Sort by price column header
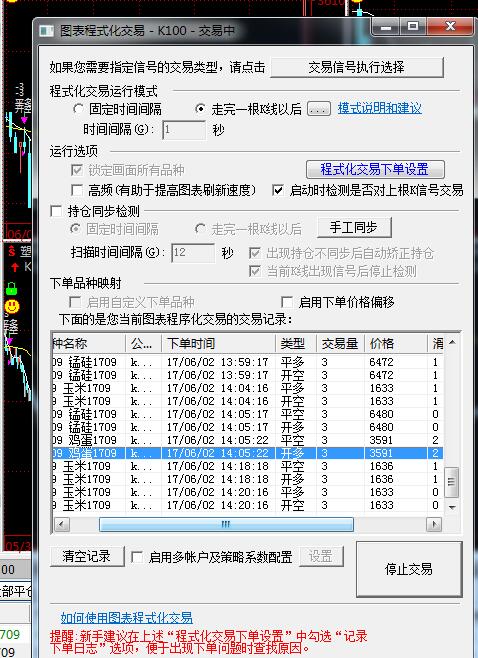 pyautogui.click(x=395, y=344)
